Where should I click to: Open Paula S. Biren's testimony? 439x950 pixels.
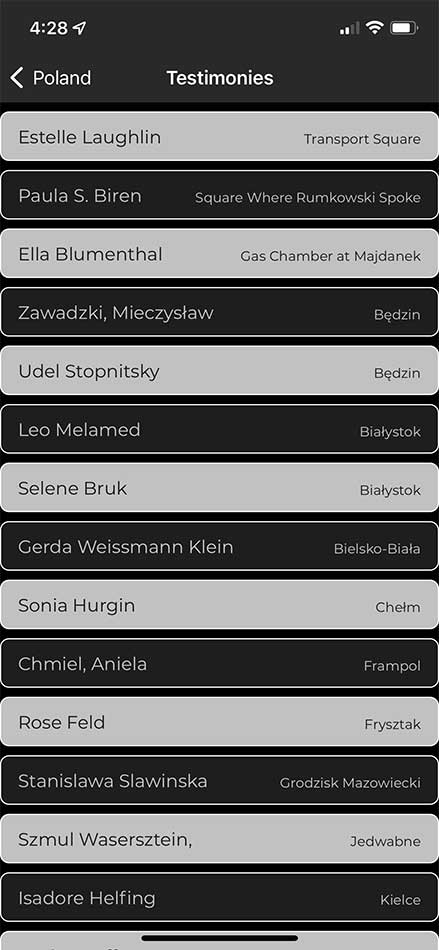tap(219, 195)
